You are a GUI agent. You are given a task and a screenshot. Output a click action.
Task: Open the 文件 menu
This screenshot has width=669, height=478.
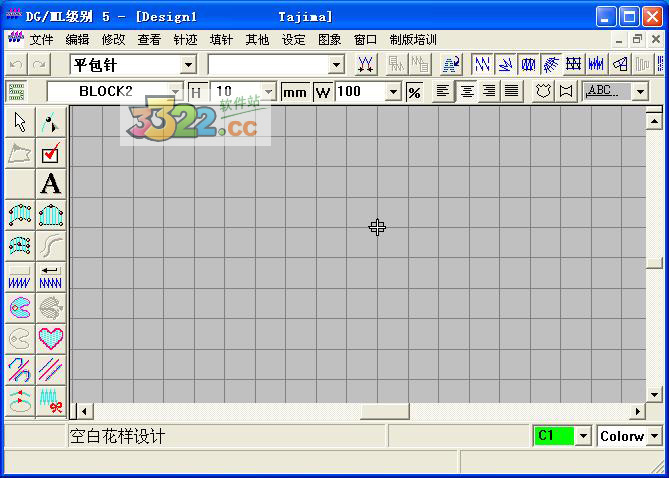pyautogui.click(x=41, y=40)
